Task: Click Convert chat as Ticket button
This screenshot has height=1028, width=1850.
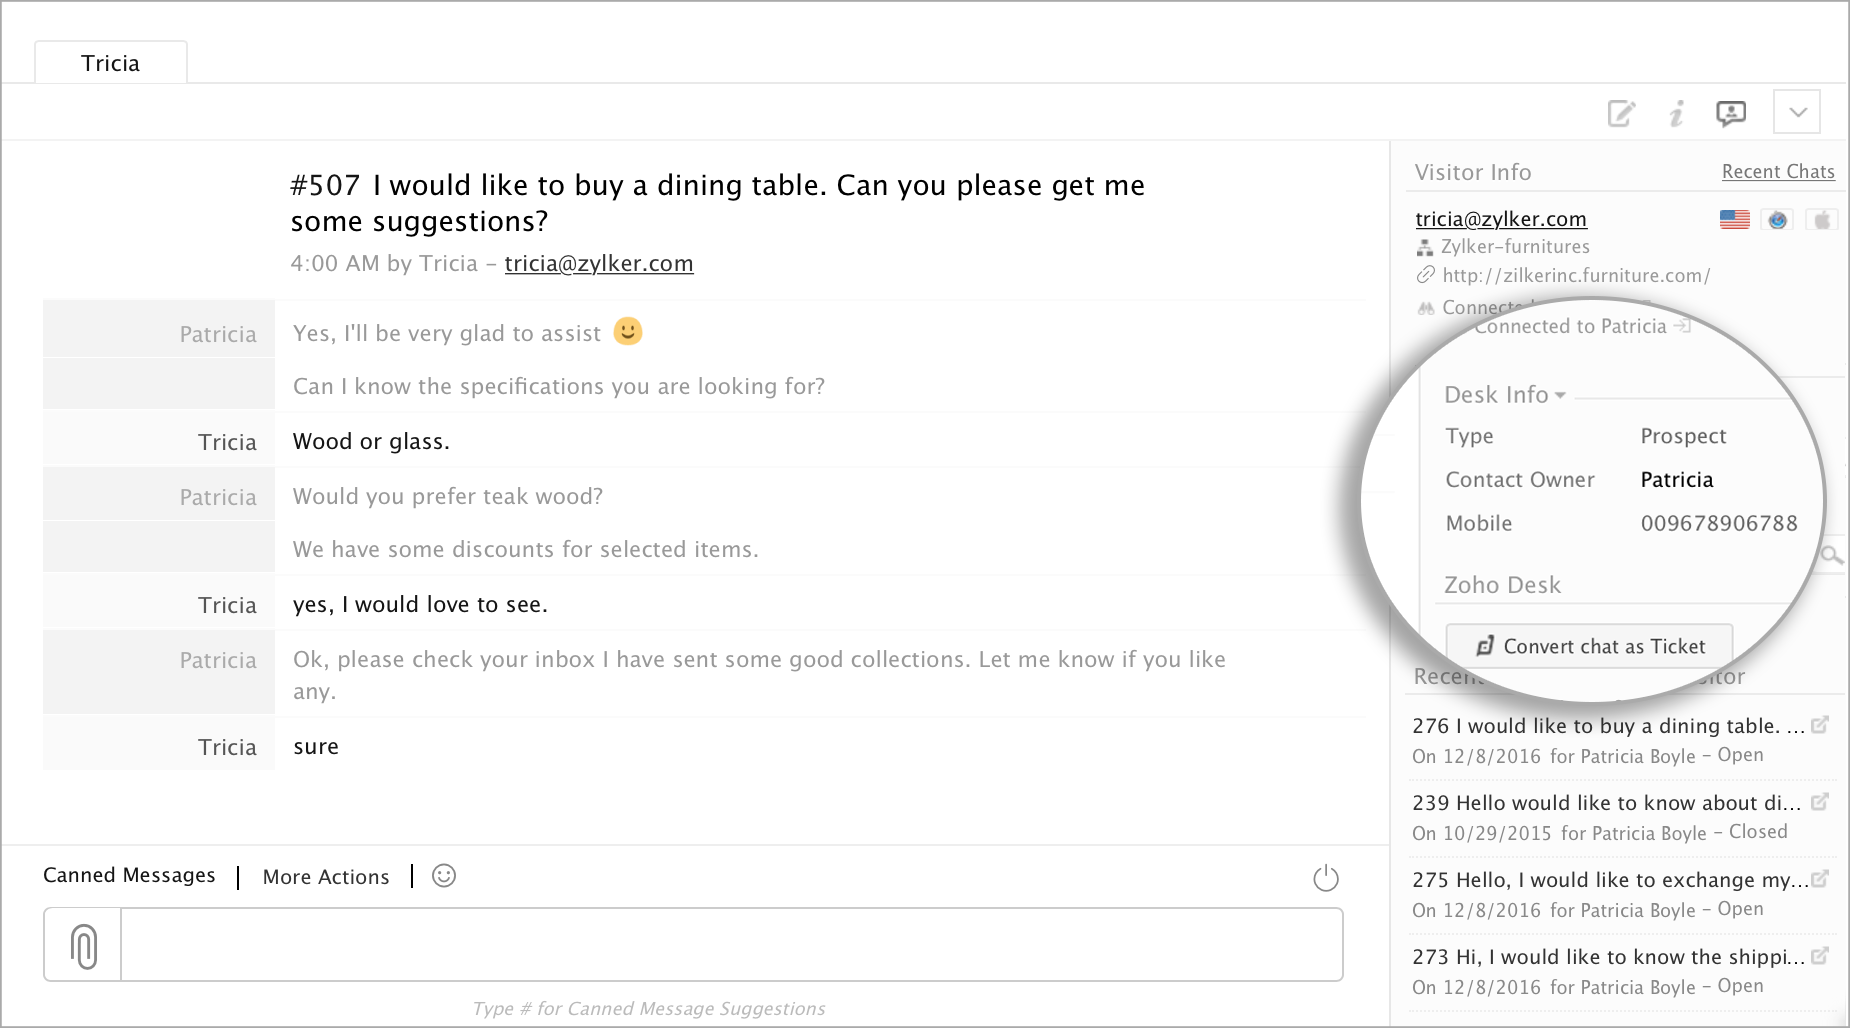Action: [1589, 646]
